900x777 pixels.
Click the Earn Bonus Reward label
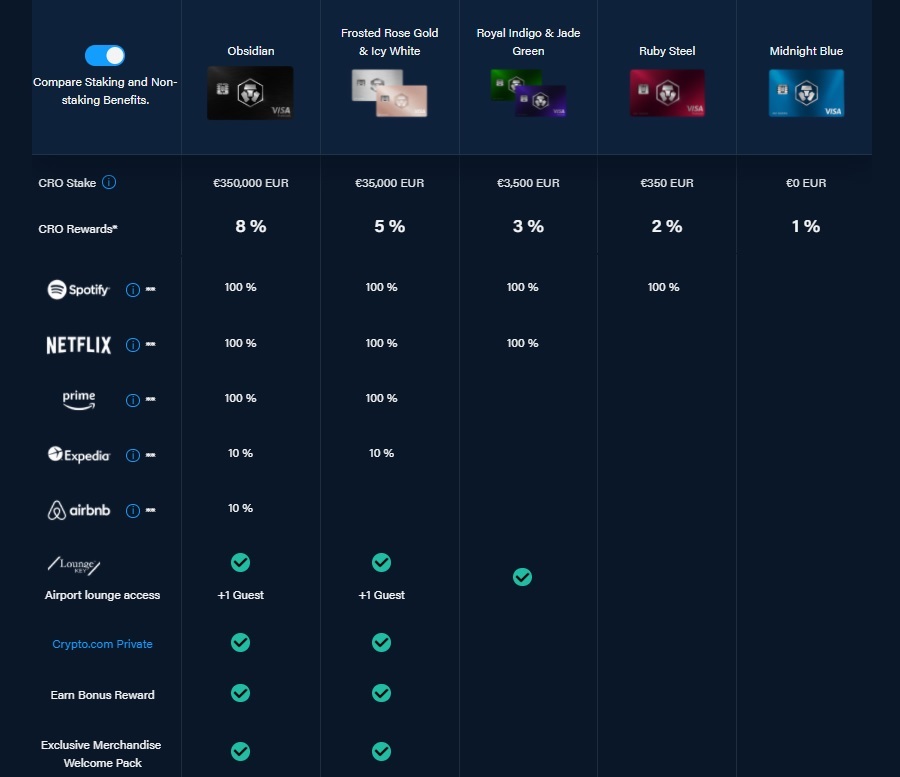(102, 695)
